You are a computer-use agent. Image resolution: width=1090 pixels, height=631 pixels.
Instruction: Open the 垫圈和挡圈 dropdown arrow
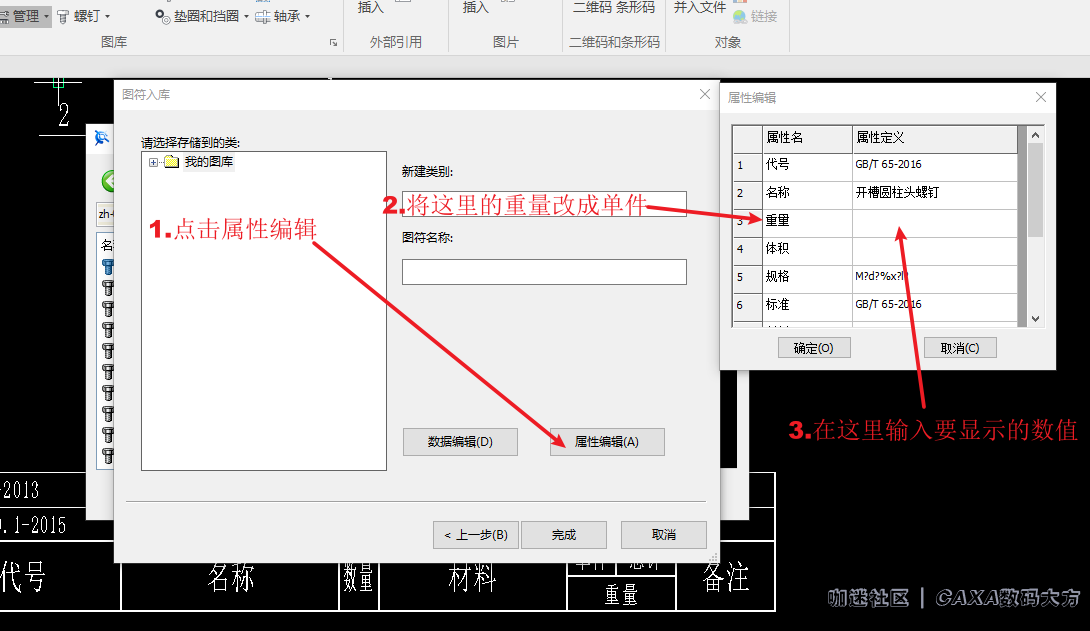246,16
